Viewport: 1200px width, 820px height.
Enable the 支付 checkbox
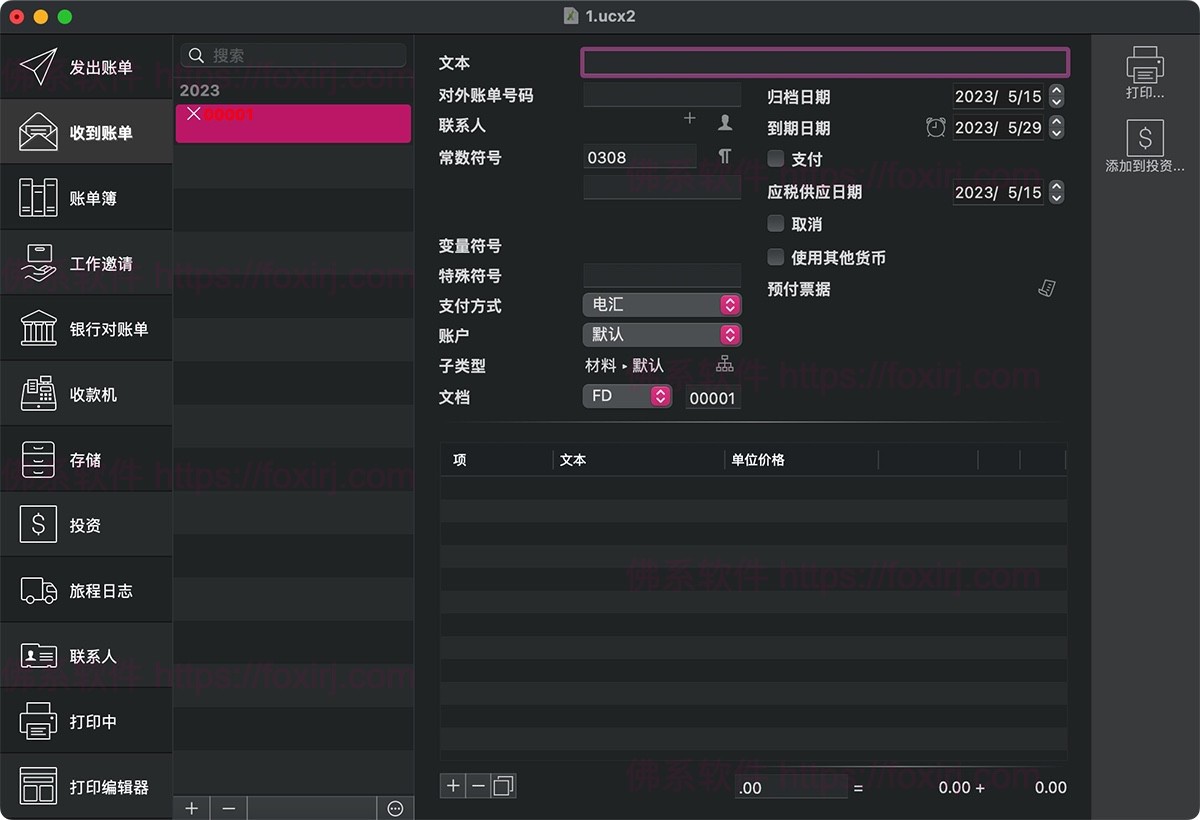coord(776,158)
